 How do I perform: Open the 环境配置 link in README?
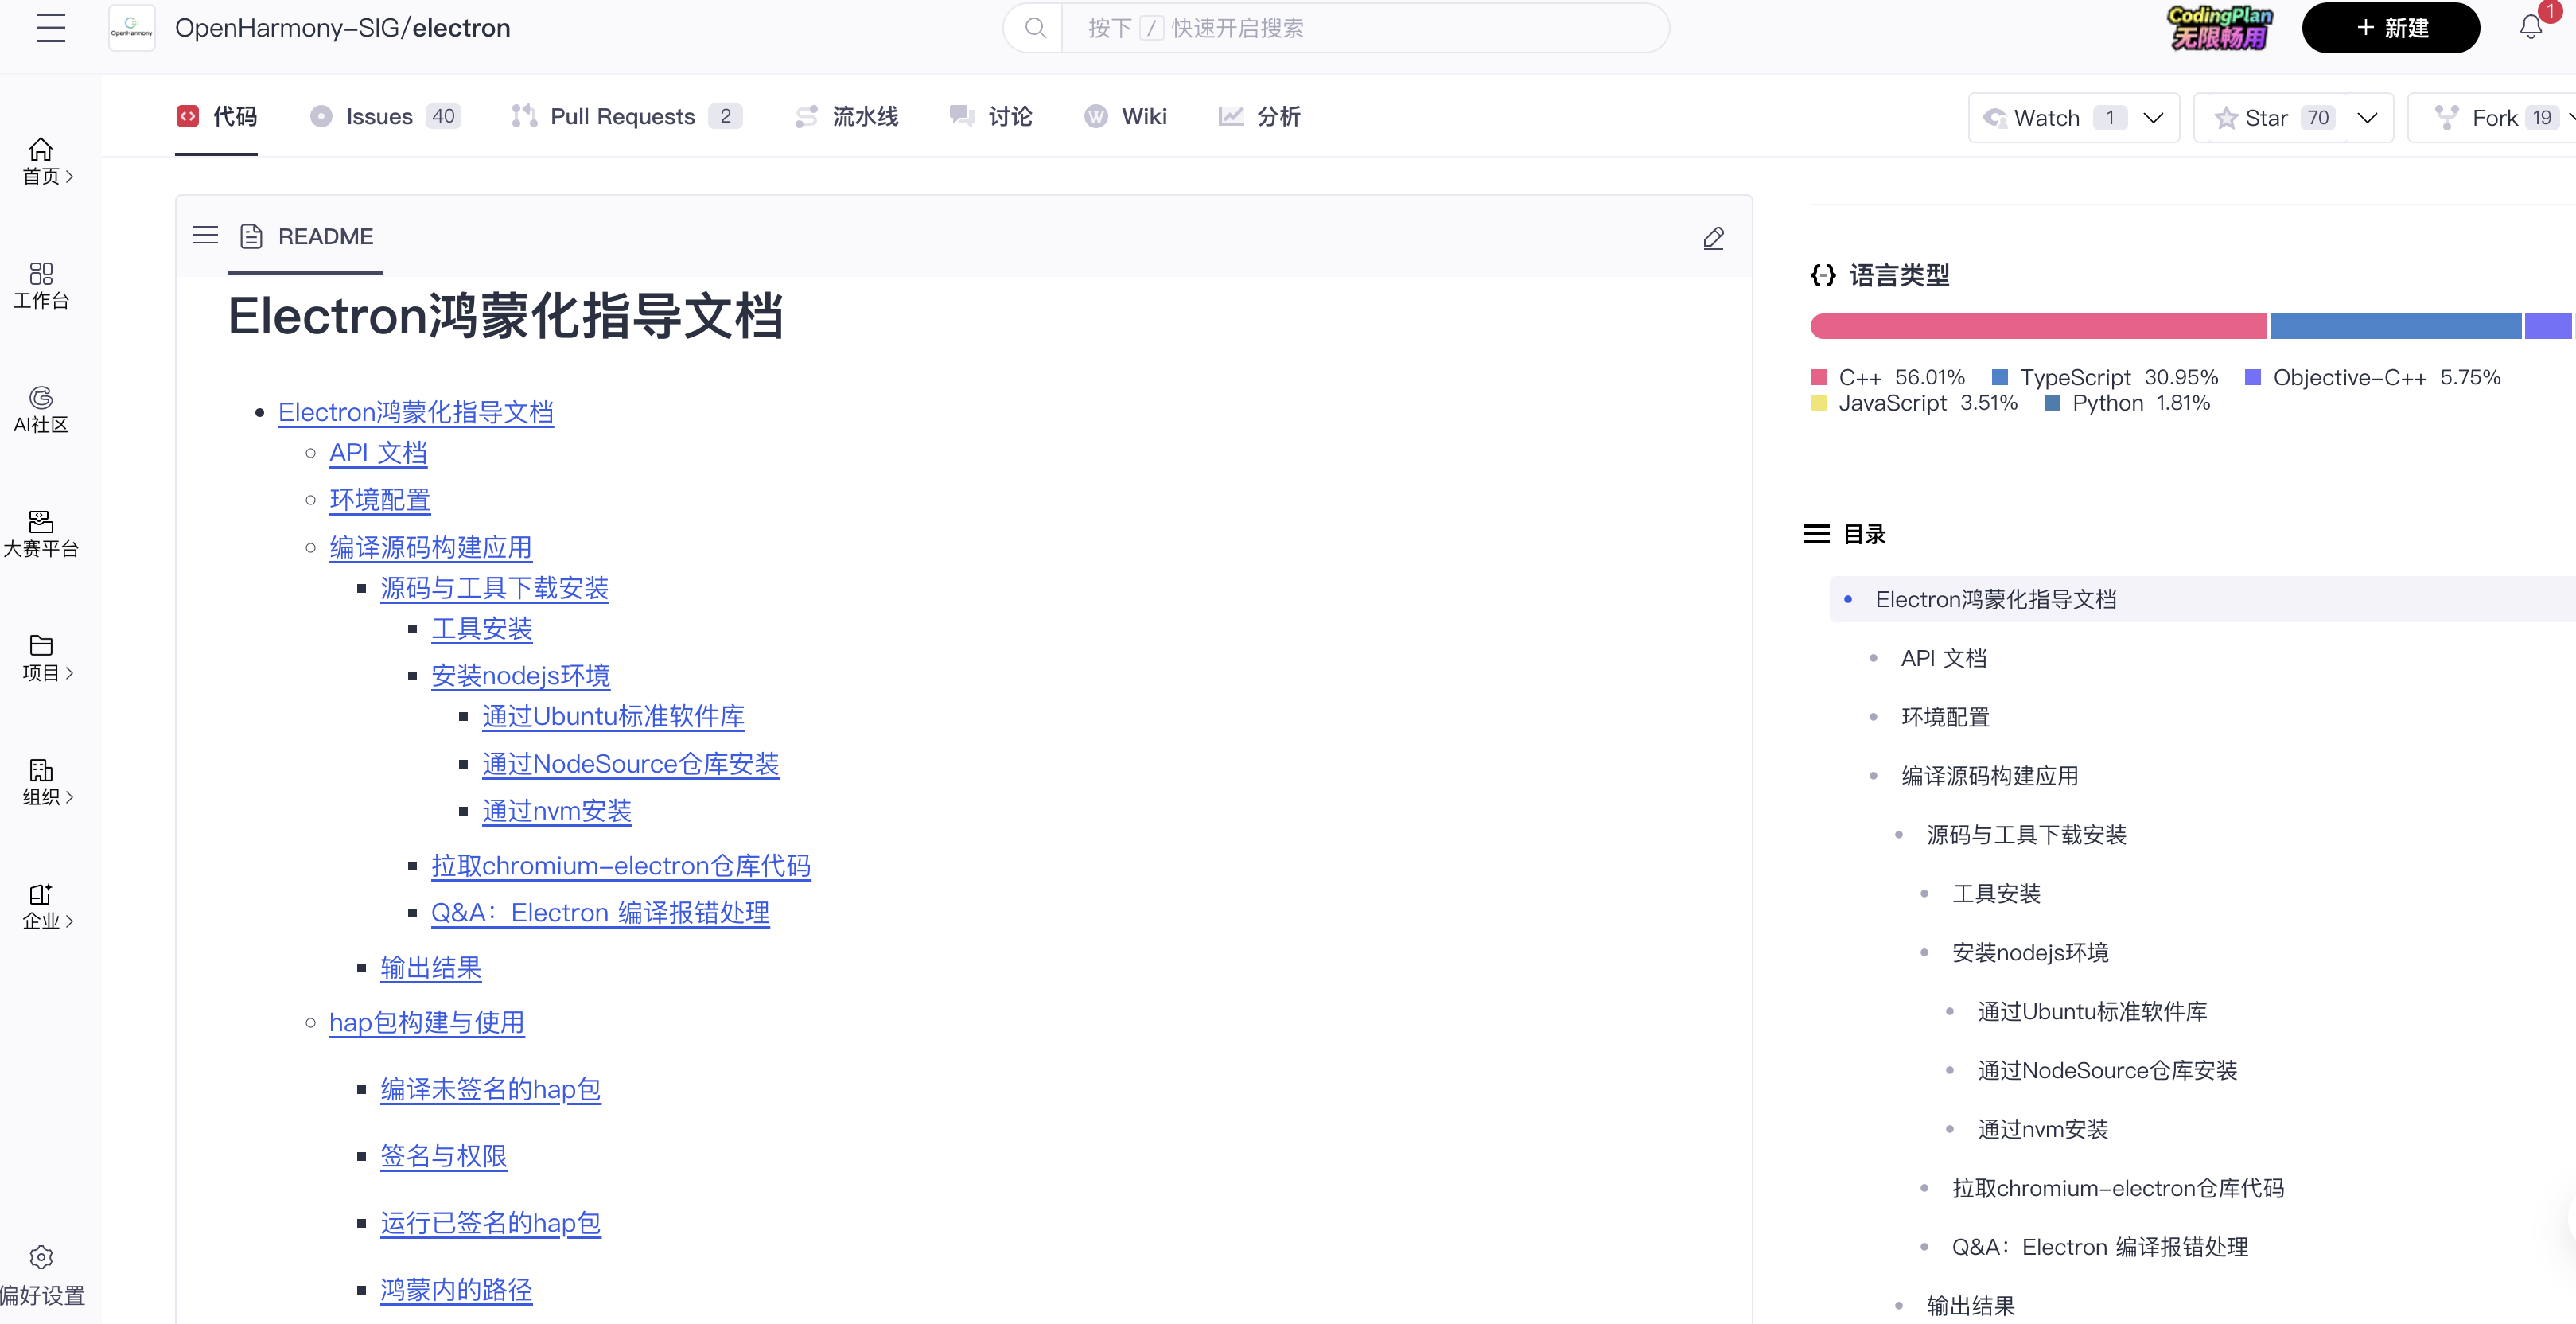380,500
